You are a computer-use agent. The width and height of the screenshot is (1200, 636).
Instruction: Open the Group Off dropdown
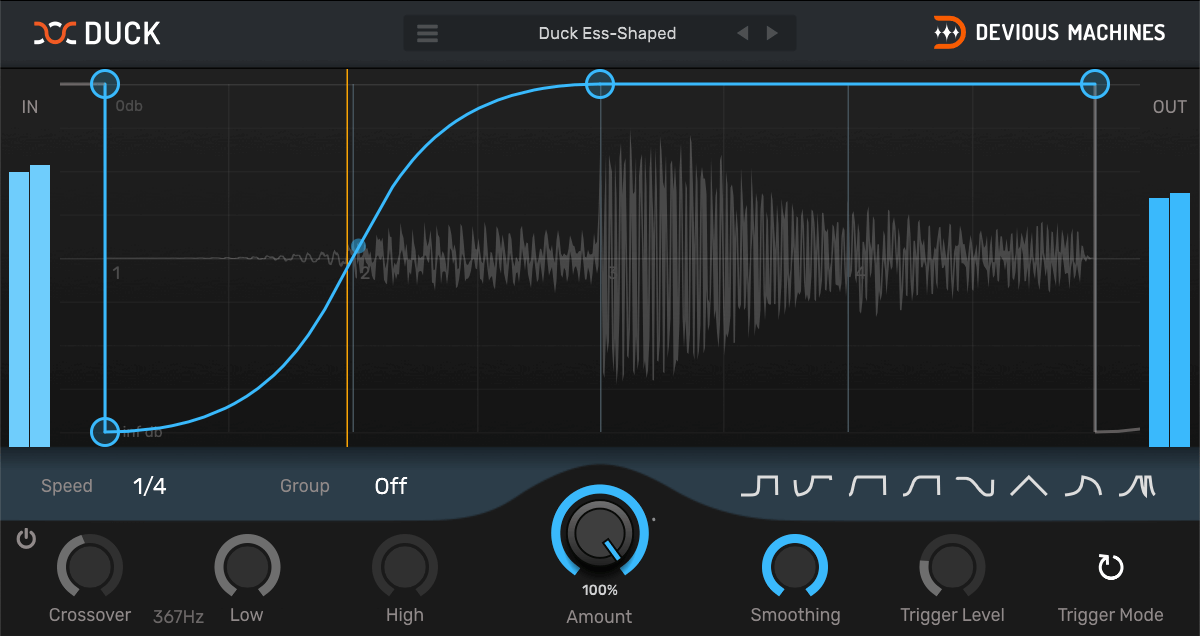[391, 487]
